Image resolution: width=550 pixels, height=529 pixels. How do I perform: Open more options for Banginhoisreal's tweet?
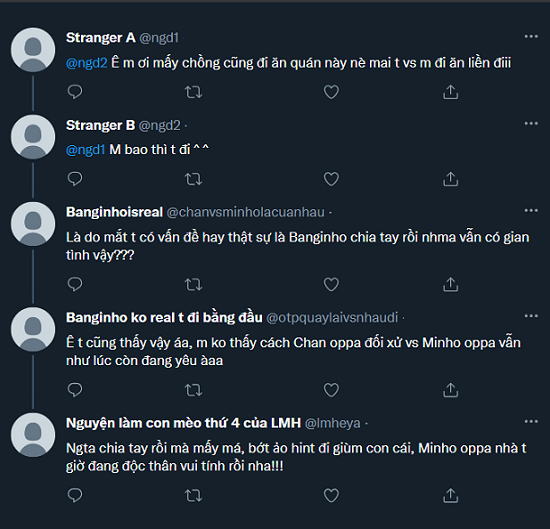pyautogui.click(x=531, y=210)
